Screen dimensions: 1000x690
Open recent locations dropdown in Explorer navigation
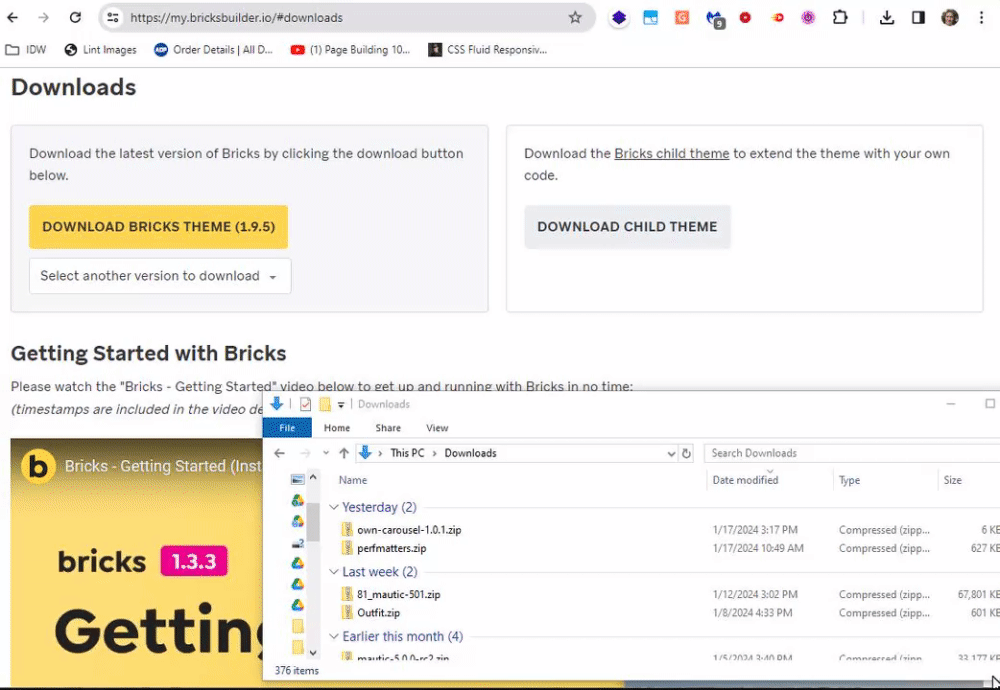click(x=326, y=453)
